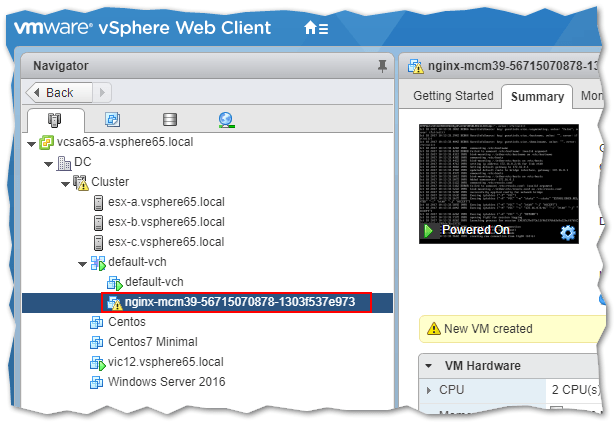Collapse the Cluster node
The image size is (616, 425).
(66, 184)
